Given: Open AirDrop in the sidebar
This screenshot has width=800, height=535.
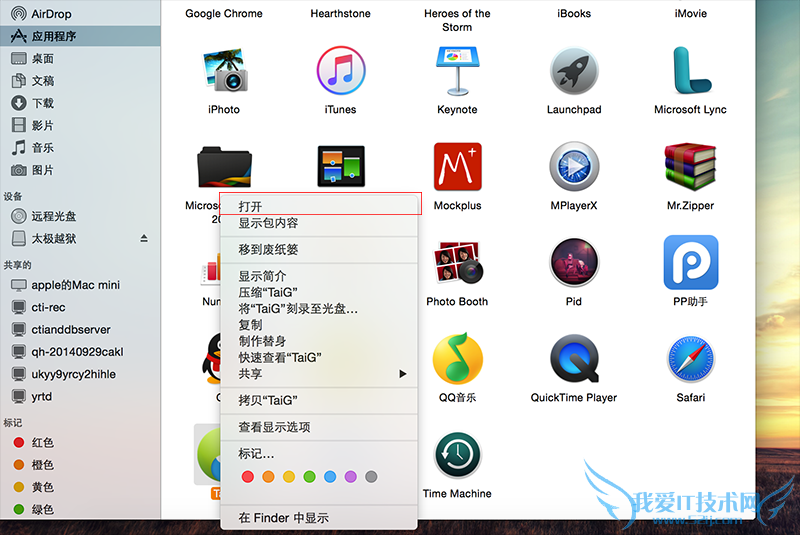Looking at the screenshot, I should click(80, 14).
